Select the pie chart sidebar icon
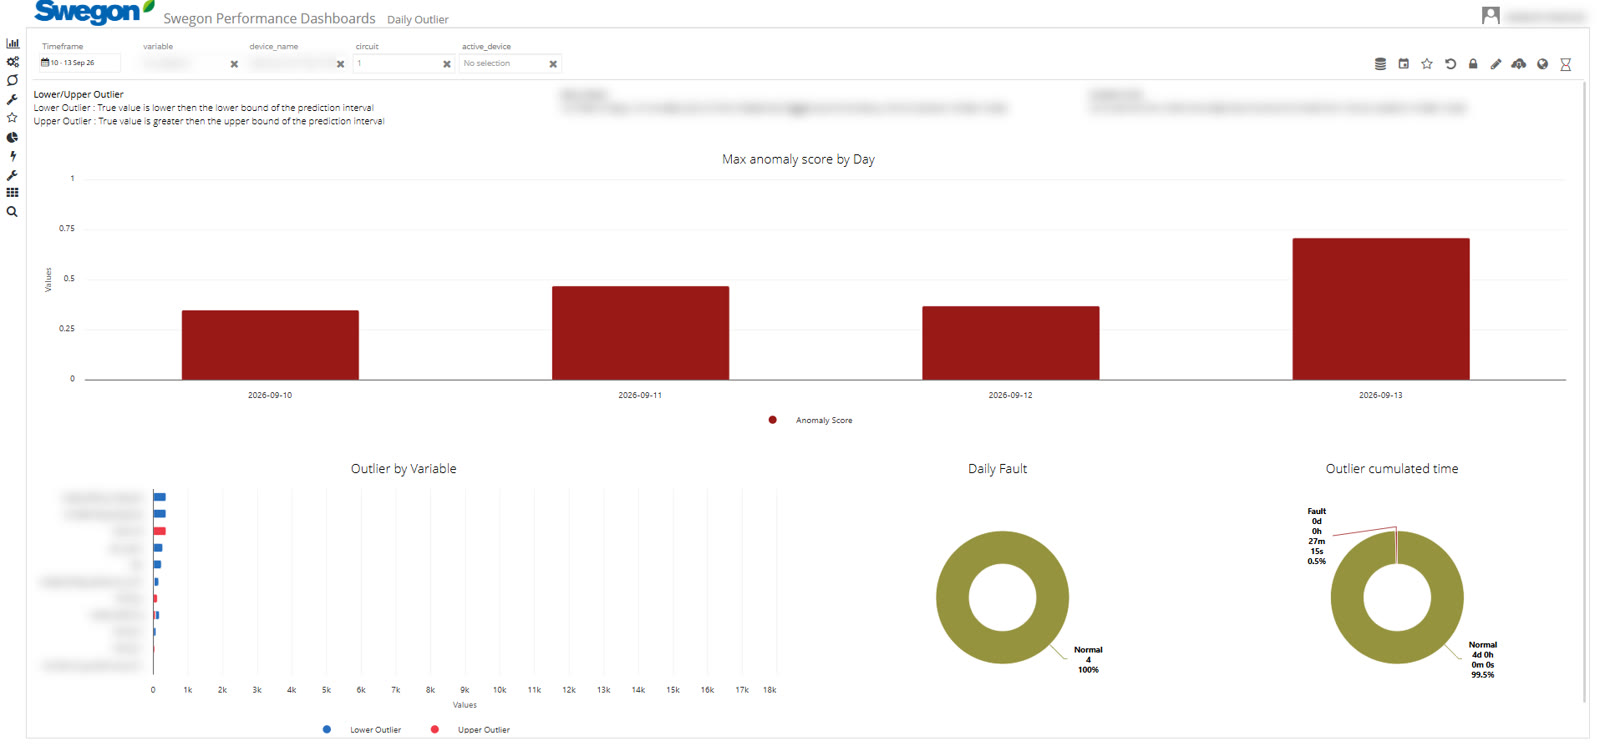The height and width of the screenshot is (756, 1600). point(12,137)
